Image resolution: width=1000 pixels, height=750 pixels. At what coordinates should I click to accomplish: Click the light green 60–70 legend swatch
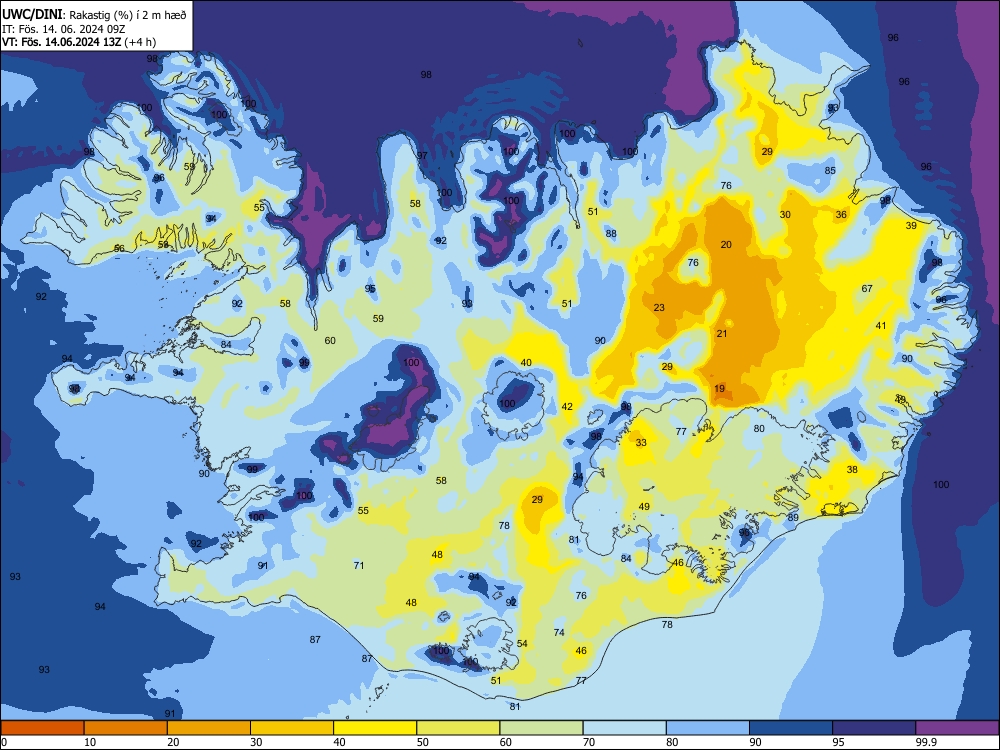tap(541, 728)
